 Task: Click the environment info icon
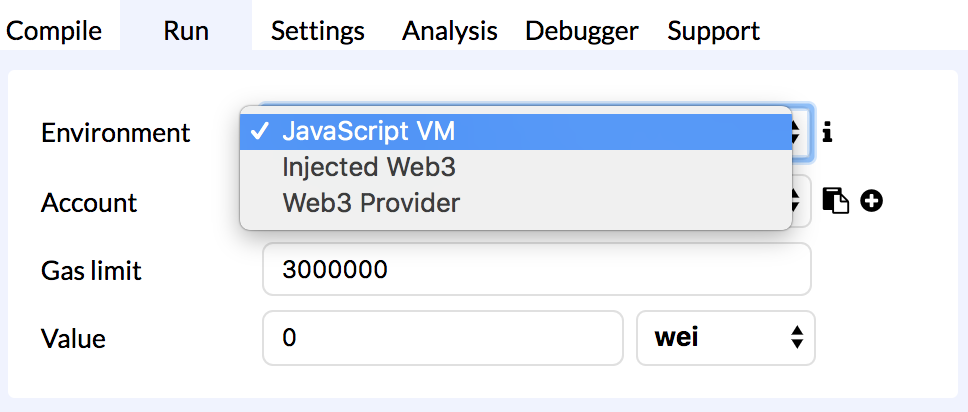pyautogui.click(x=827, y=131)
